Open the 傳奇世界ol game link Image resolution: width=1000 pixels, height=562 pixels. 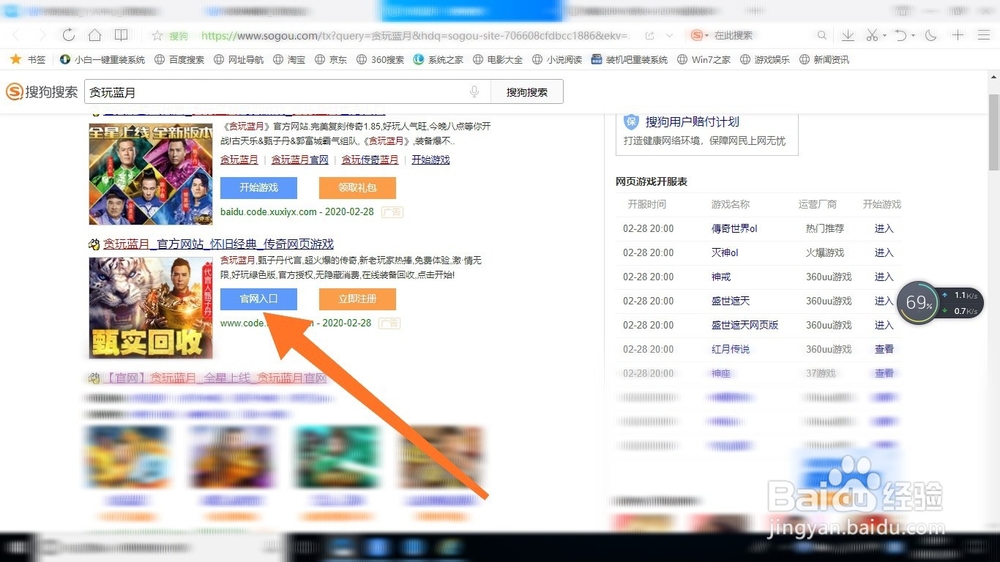click(734, 228)
